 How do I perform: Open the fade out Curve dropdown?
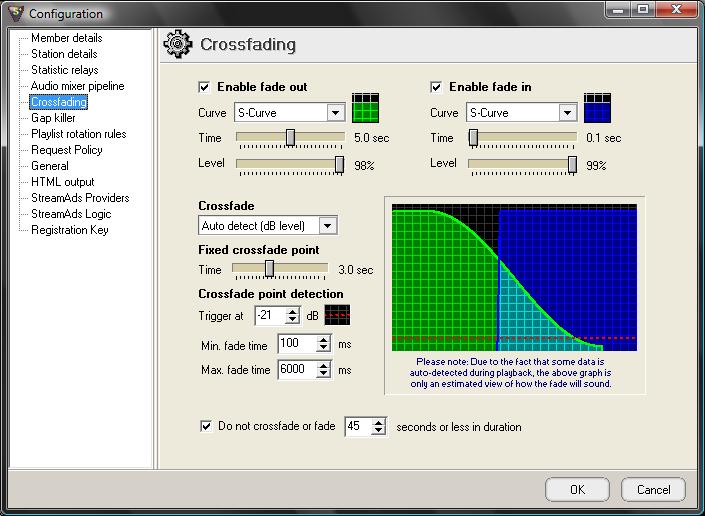coord(335,112)
